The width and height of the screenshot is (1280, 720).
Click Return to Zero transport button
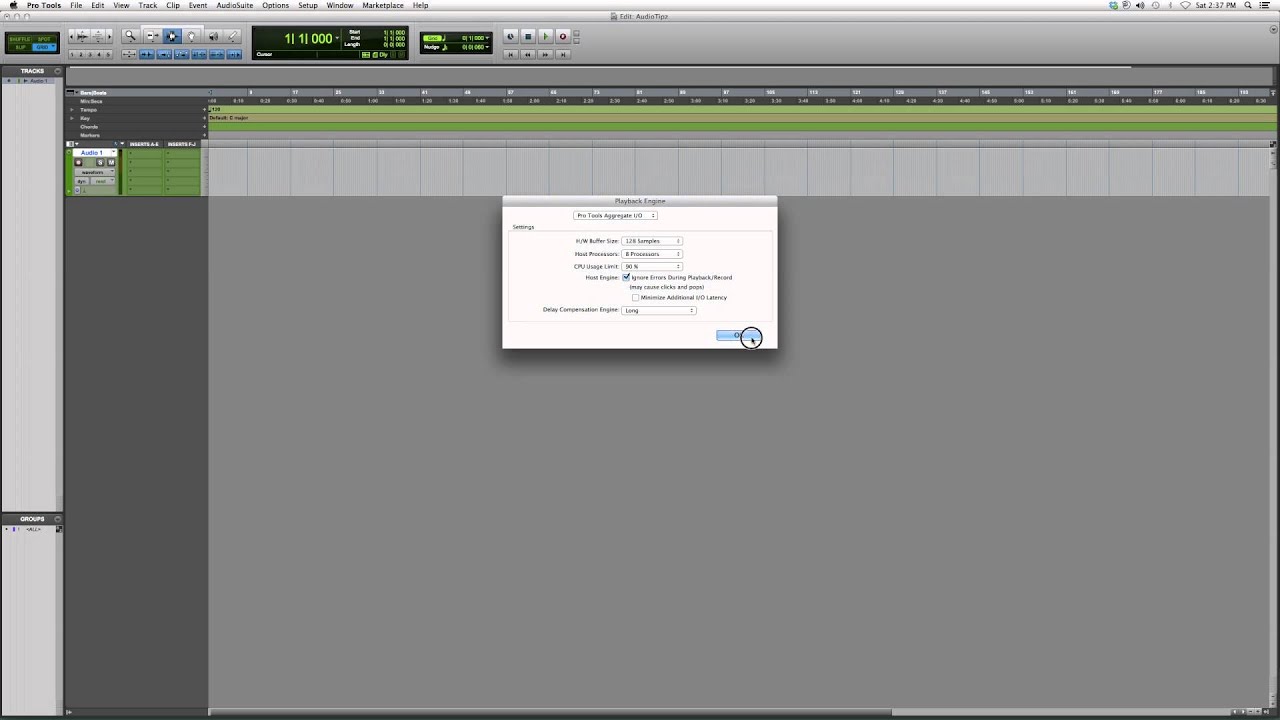pos(511,54)
